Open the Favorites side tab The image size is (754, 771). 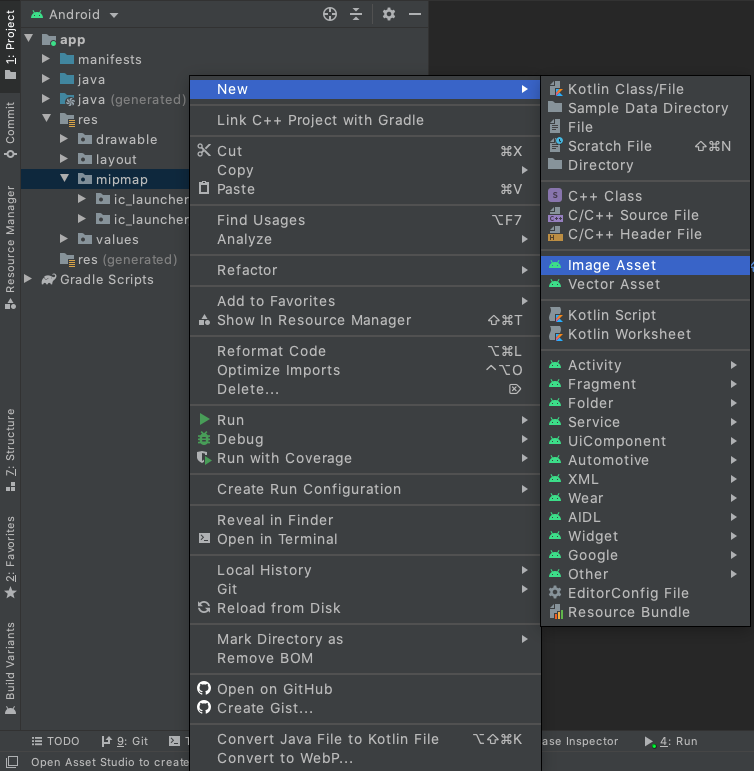tap(10, 557)
